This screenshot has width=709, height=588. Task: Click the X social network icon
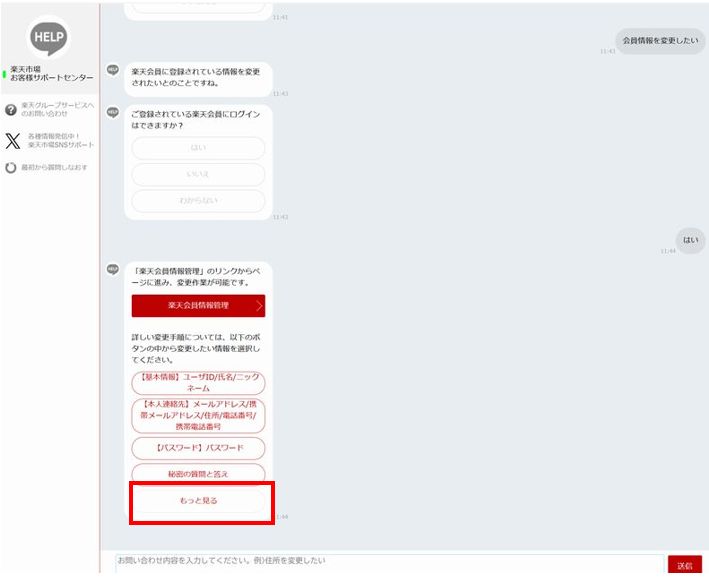pyautogui.click(x=13, y=141)
